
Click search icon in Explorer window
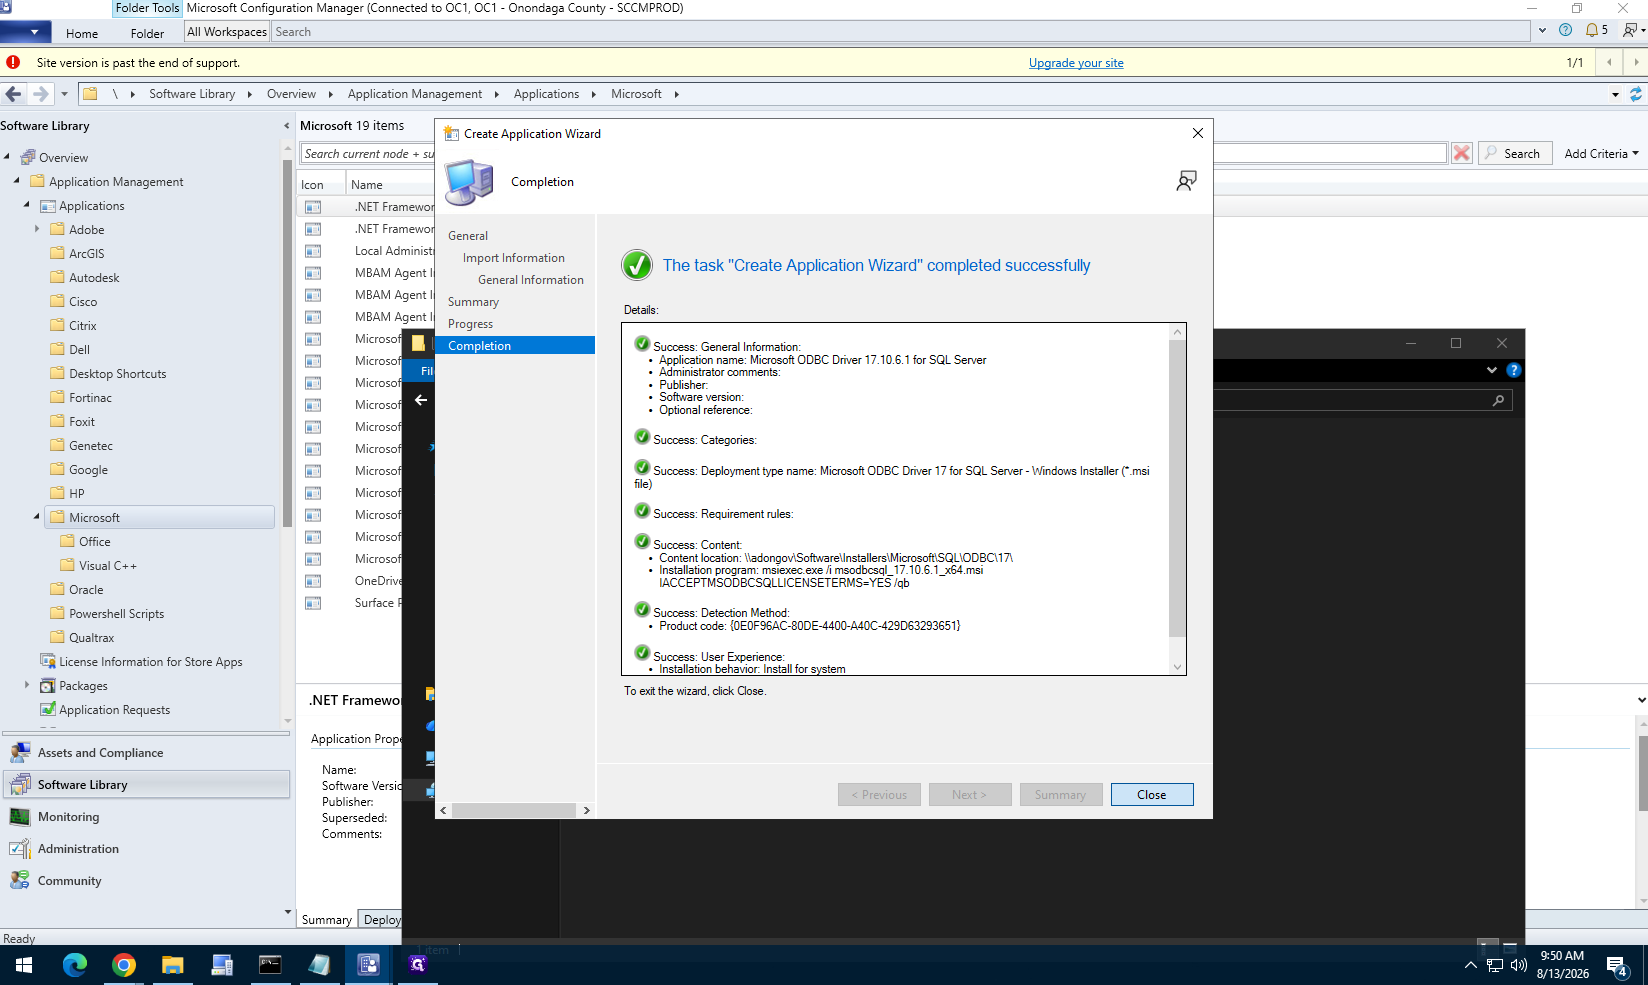click(1498, 400)
